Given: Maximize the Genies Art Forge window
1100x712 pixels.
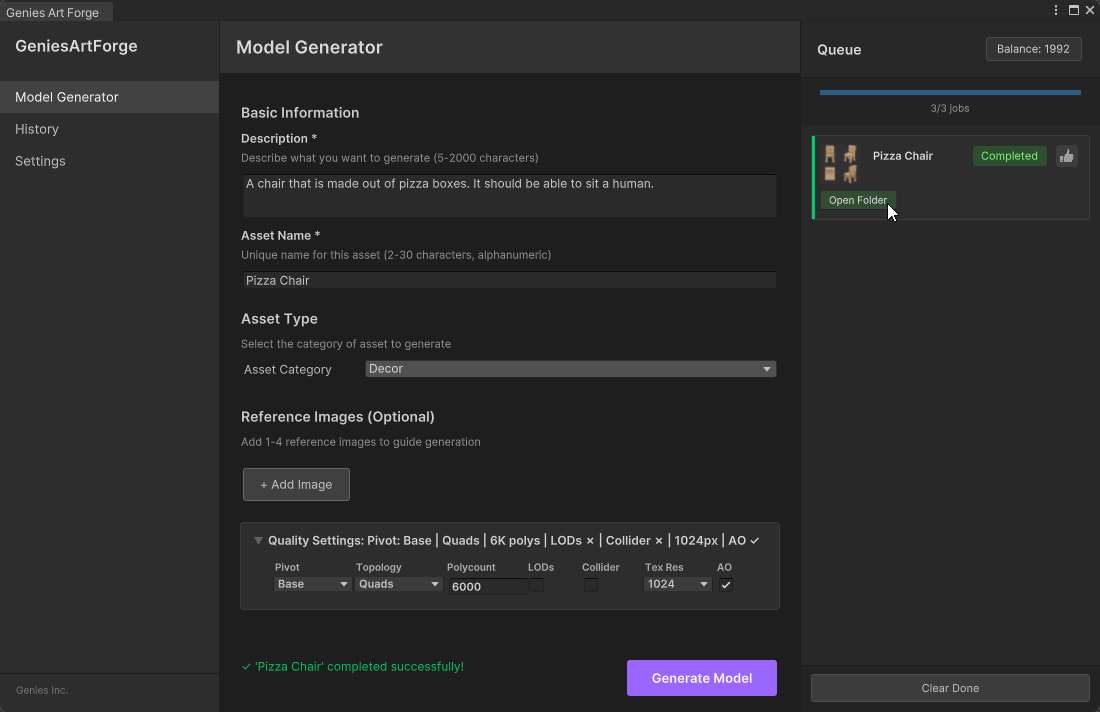Looking at the screenshot, I should coord(1074,10).
